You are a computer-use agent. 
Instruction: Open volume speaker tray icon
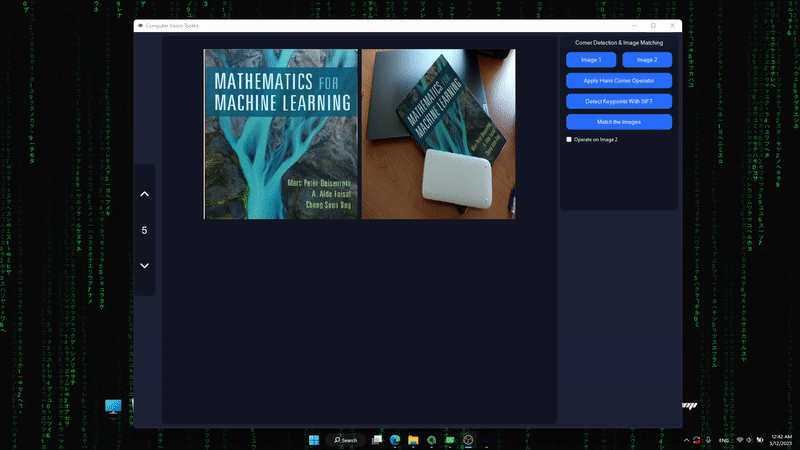tap(748, 440)
